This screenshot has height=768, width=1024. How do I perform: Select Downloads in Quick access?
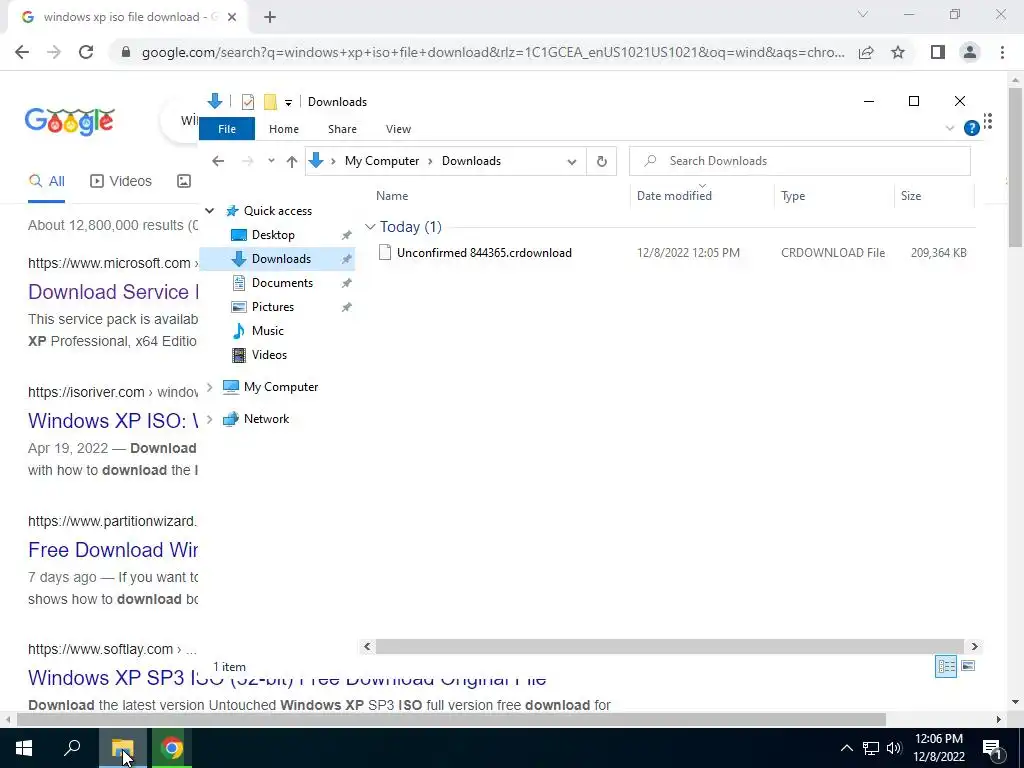pyautogui.click(x=281, y=259)
